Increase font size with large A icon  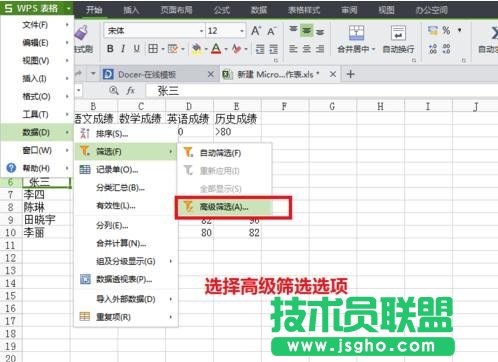[x=256, y=31]
